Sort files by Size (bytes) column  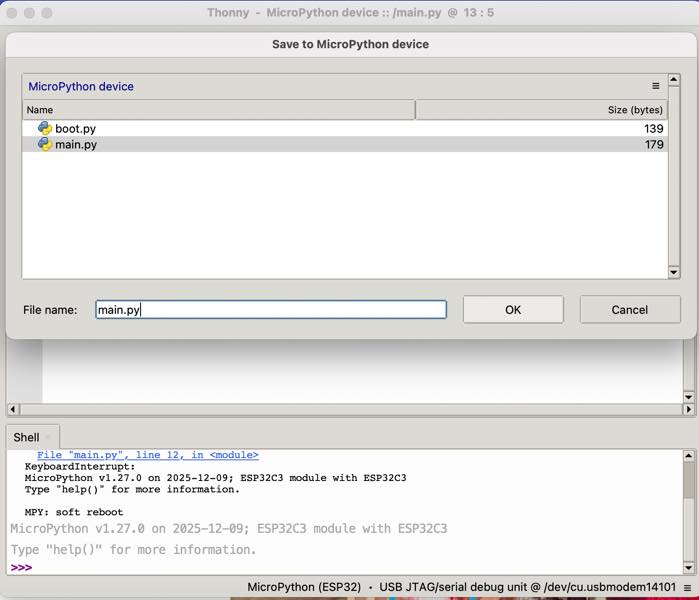click(x=541, y=110)
